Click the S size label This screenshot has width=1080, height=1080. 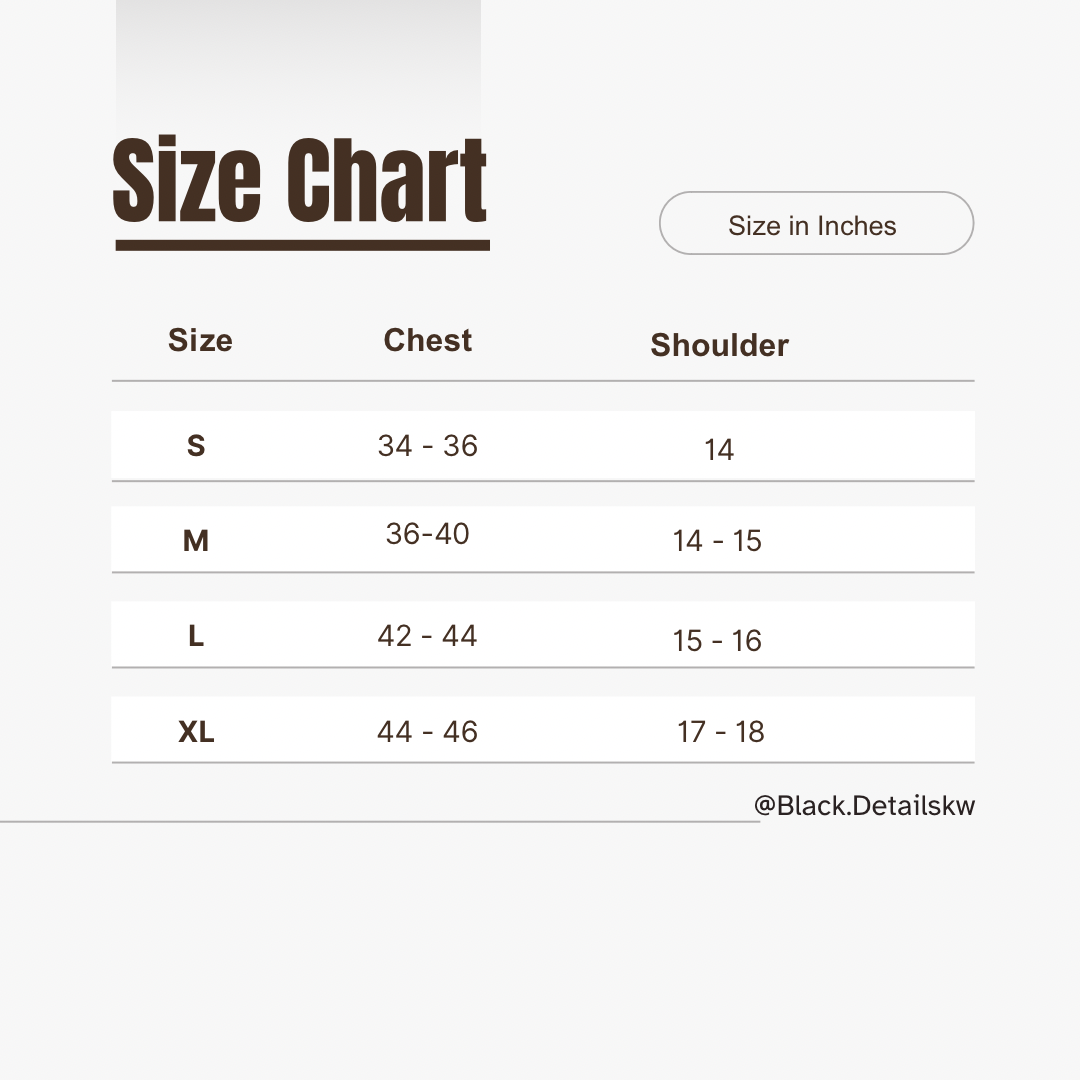pos(196,446)
